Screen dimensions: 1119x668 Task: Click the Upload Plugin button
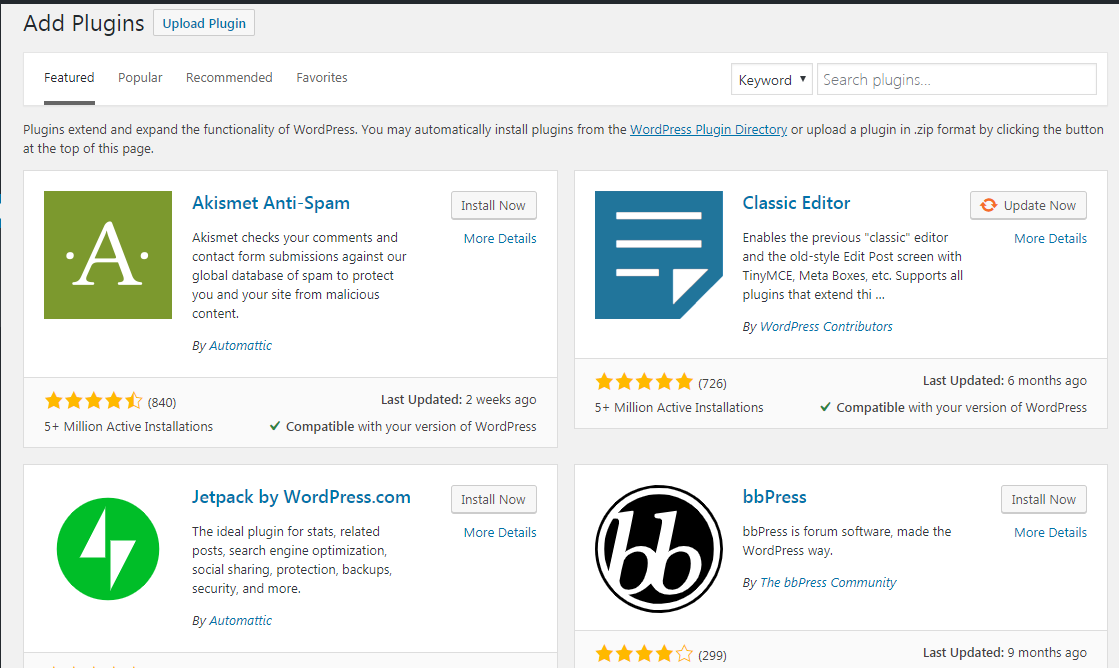tap(204, 23)
